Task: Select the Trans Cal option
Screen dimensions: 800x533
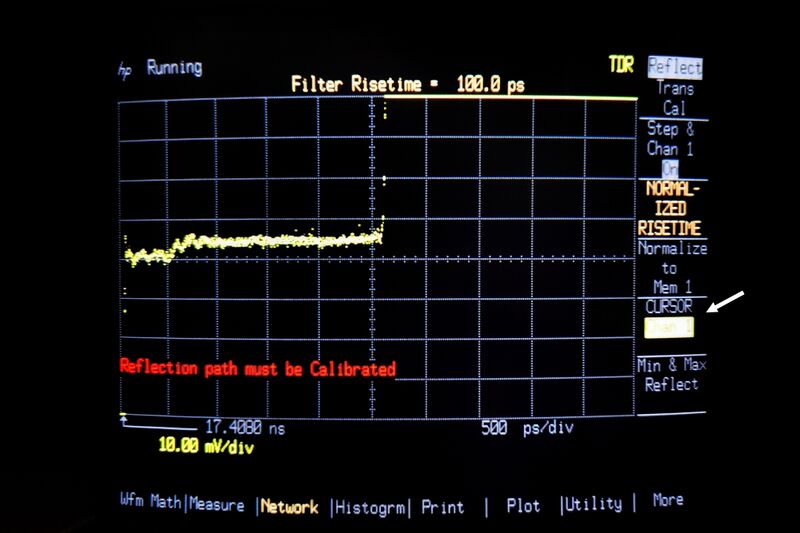Action: point(674,98)
